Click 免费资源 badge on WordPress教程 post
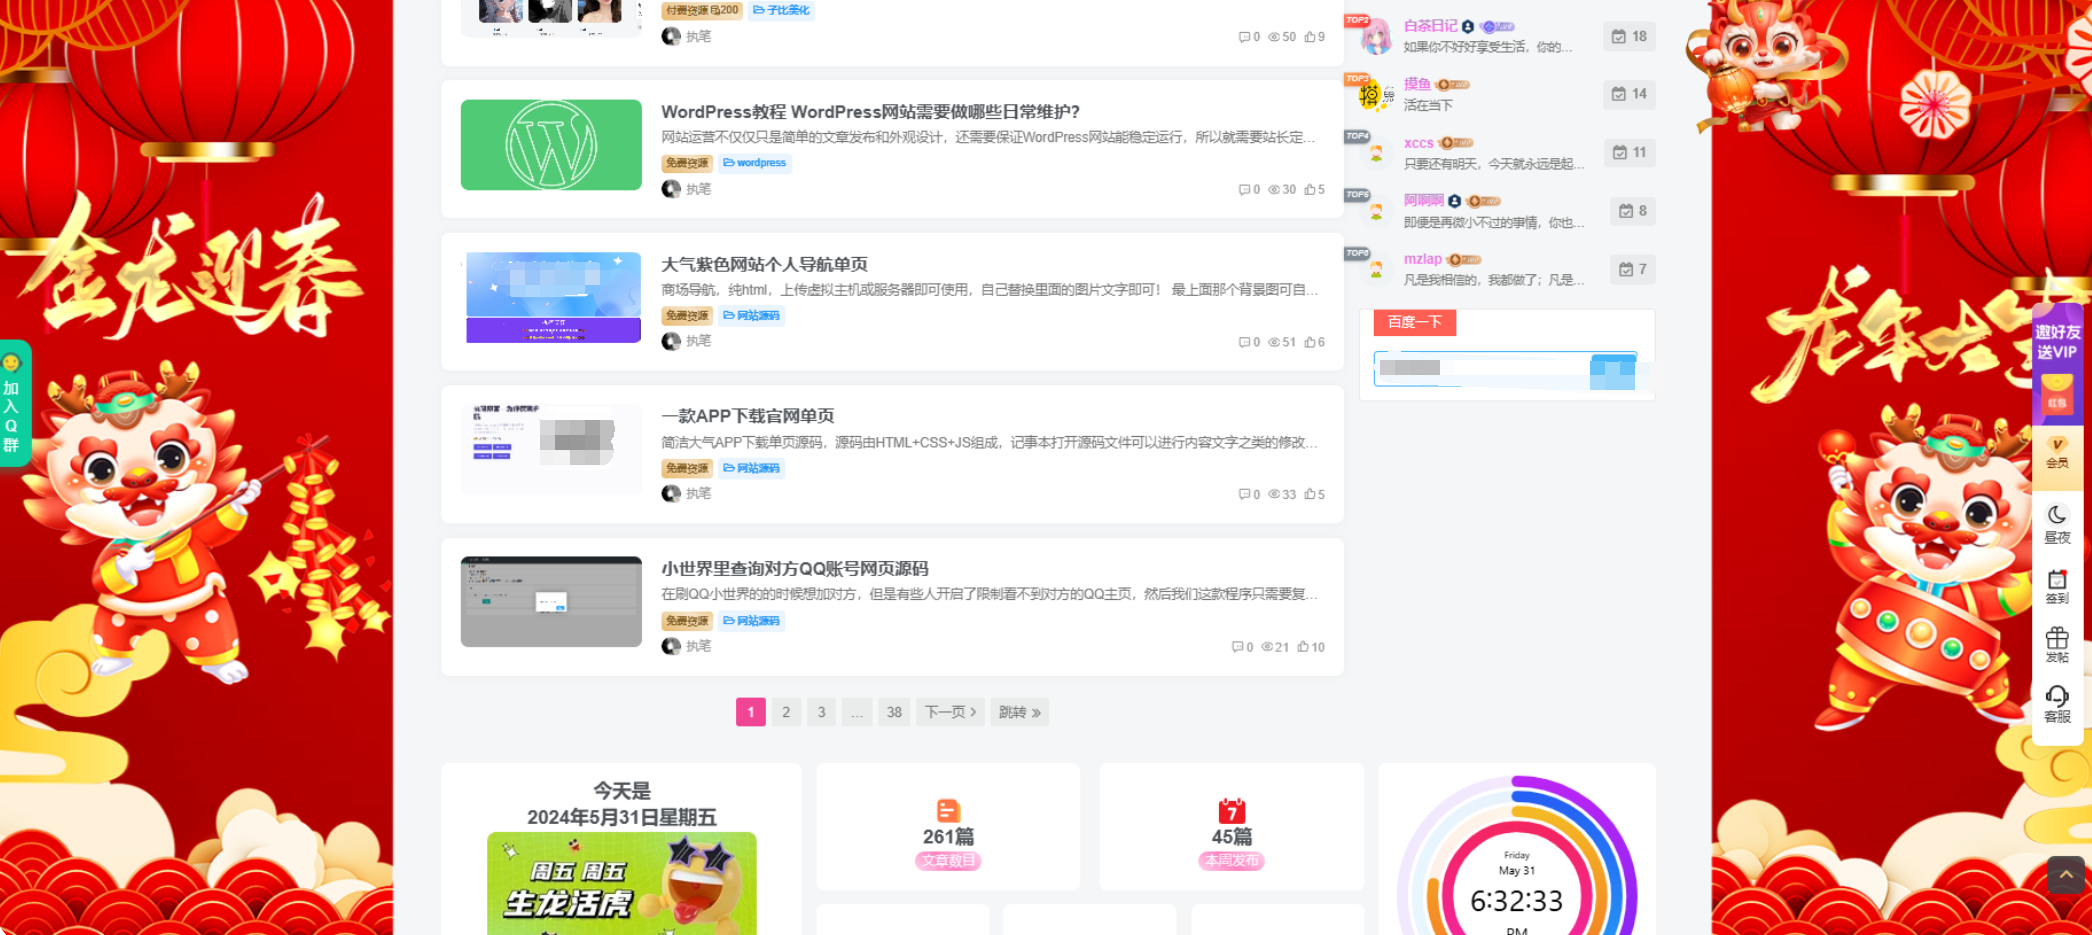Image resolution: width=2092 pixels, height=935 pixels. pyautogui.click(x=687, y=163)
